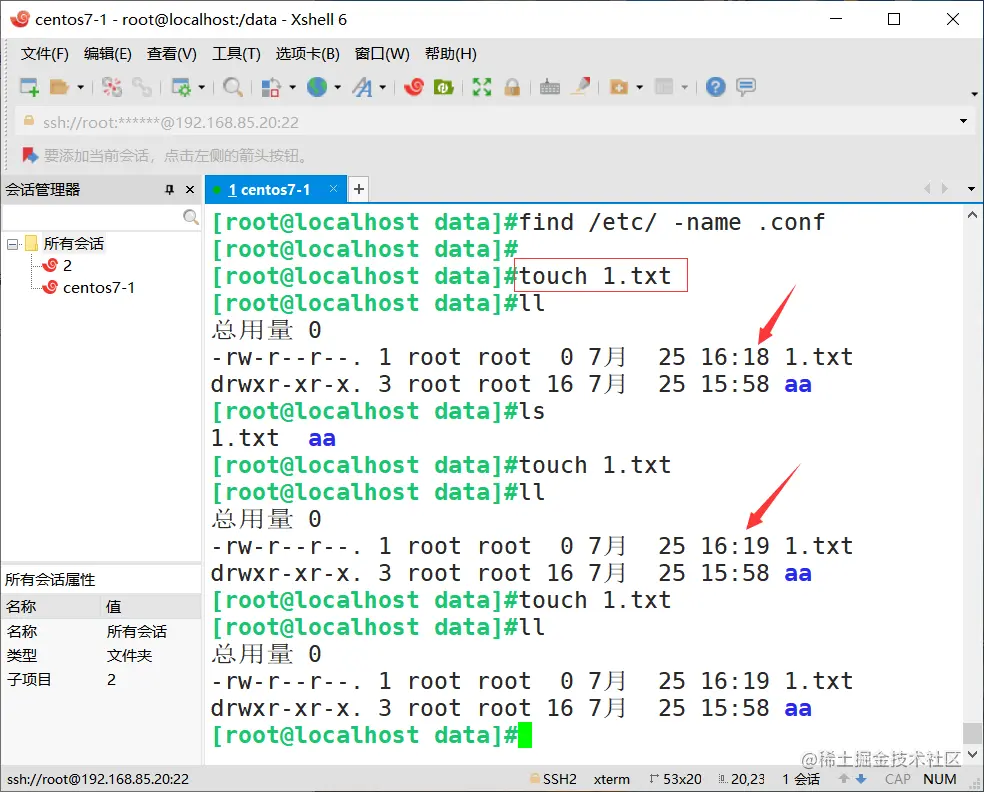Click the New Session toolbar icon
This screenshot has width=984, height=792.
29,87
